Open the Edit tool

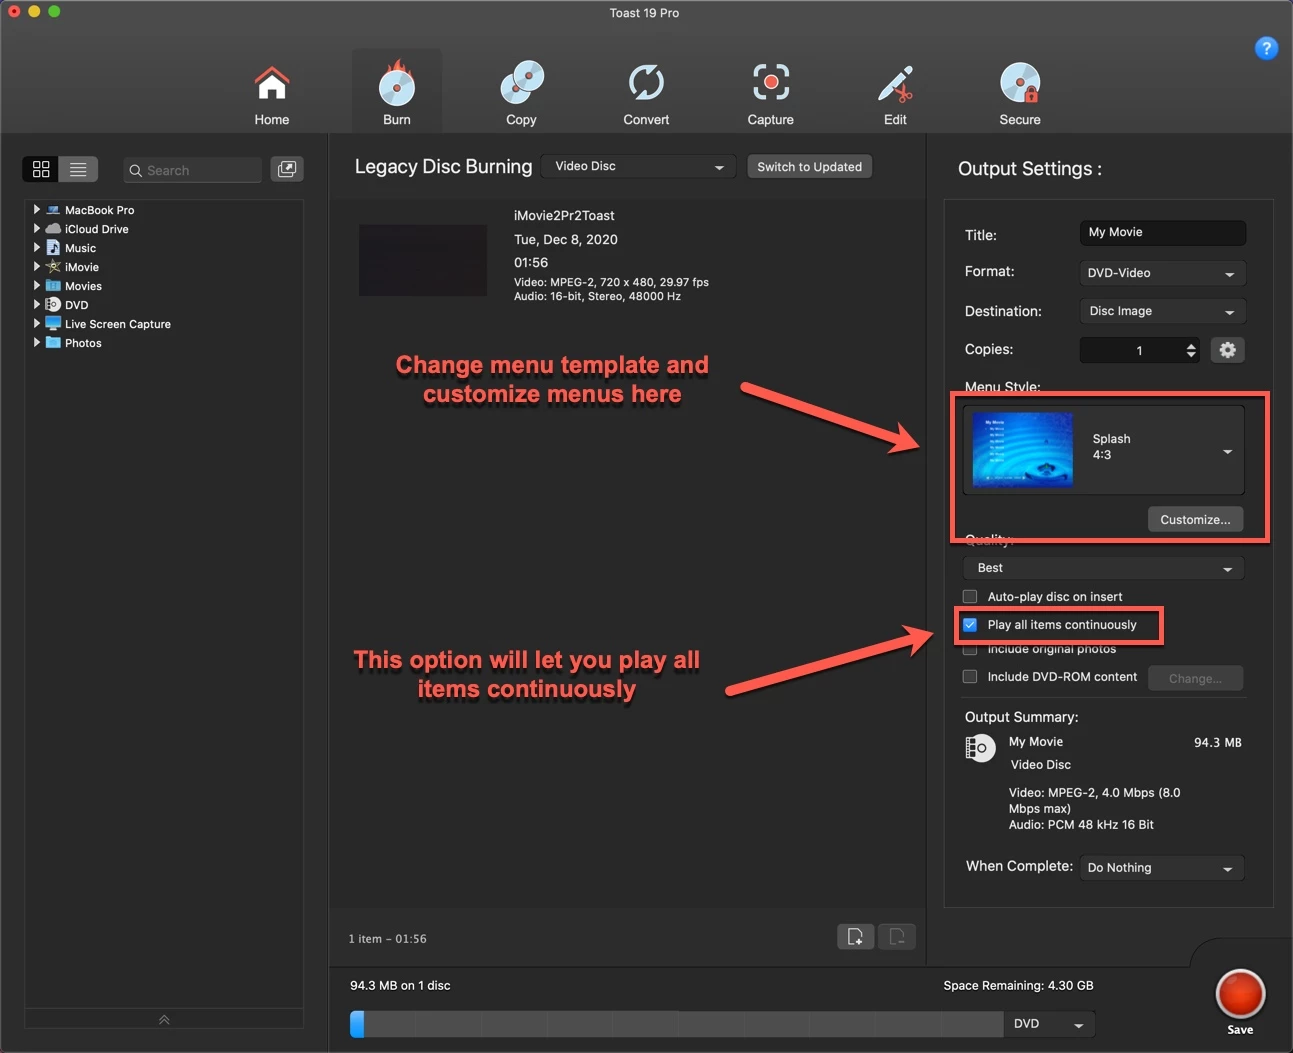coord(895,95)
